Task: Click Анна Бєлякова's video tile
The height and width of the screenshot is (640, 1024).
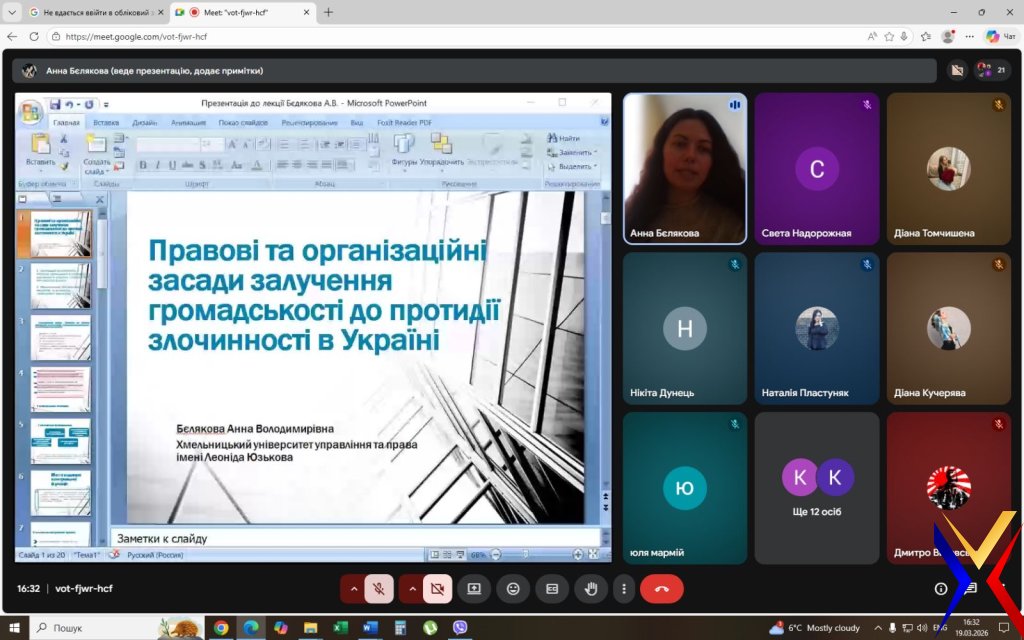Action: coord(684,168)
